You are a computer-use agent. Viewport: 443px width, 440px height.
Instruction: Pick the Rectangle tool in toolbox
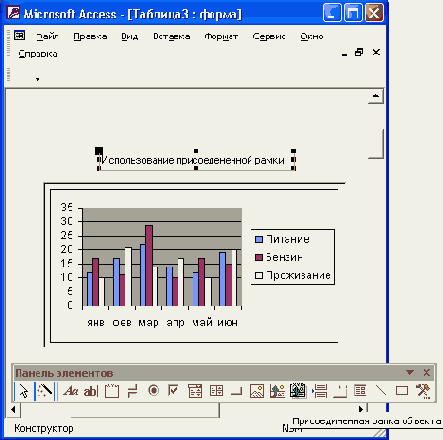pos(402,390)
